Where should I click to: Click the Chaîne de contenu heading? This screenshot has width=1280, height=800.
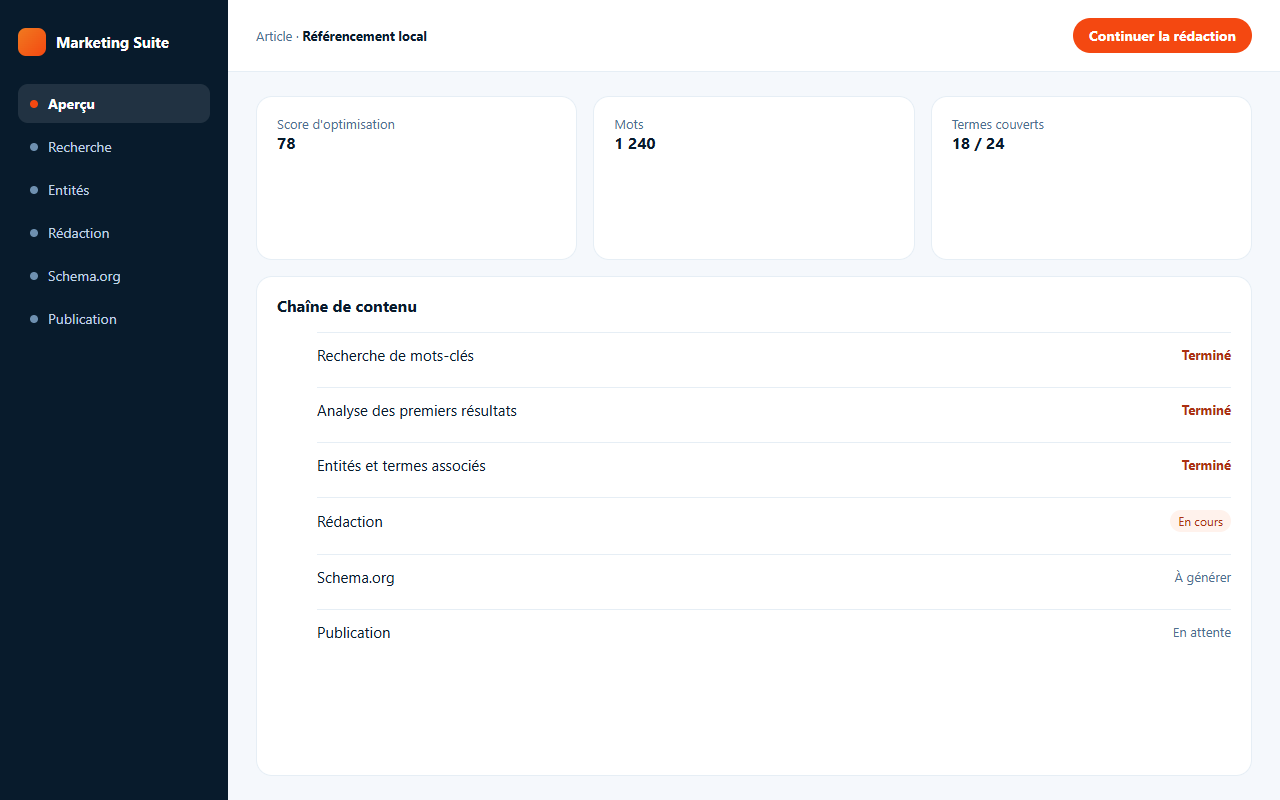click(347, 307)
